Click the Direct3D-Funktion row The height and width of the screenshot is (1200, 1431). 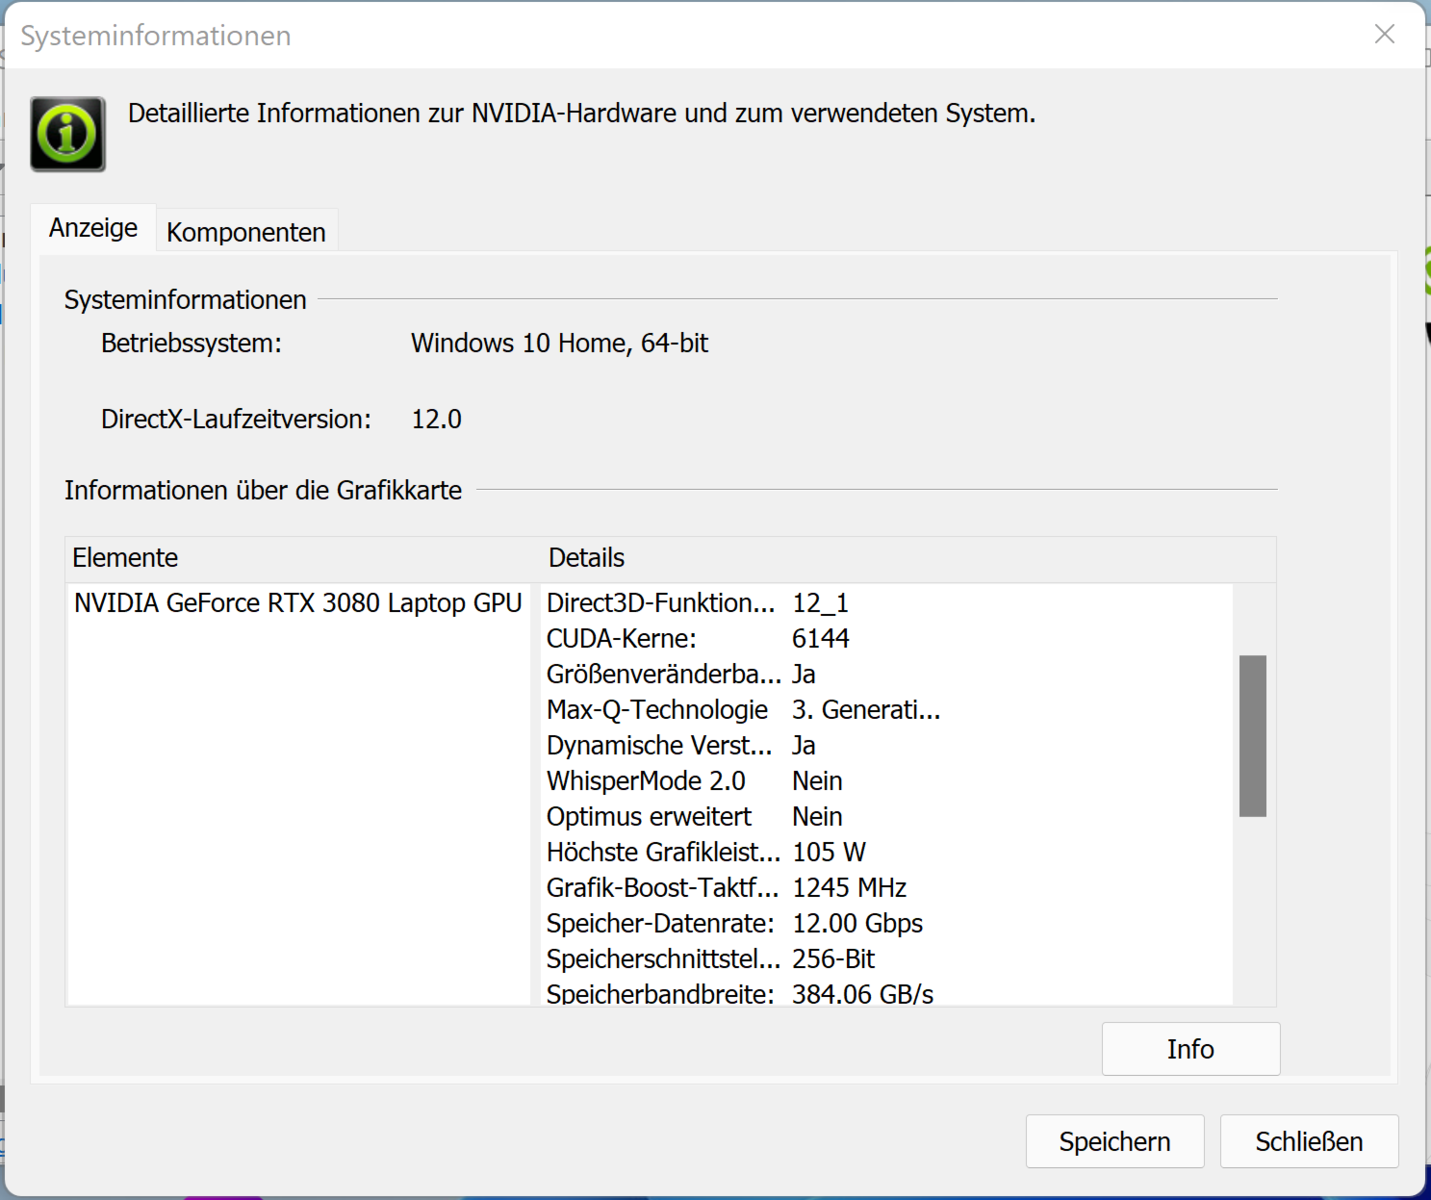click(x=700, y=603)
